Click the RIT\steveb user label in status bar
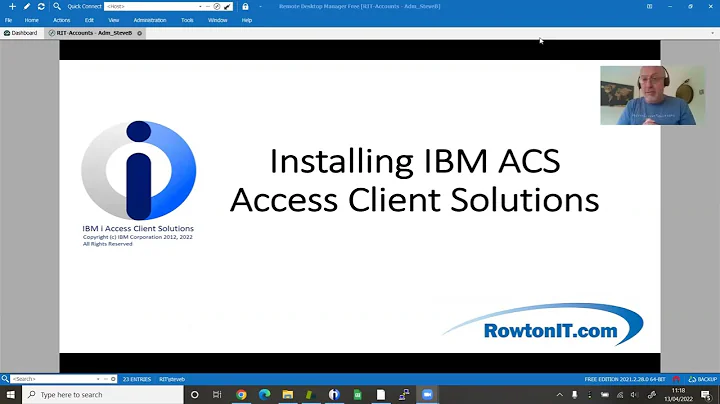The width and height of the screenshot is (720, 404). coord(172,379)
